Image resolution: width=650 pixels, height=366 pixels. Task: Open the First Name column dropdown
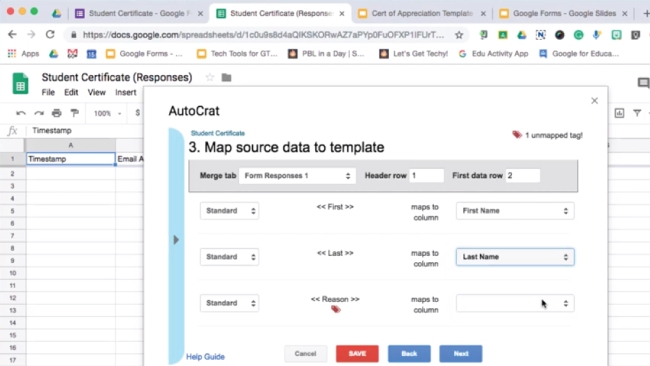click(x=515, y=211)
